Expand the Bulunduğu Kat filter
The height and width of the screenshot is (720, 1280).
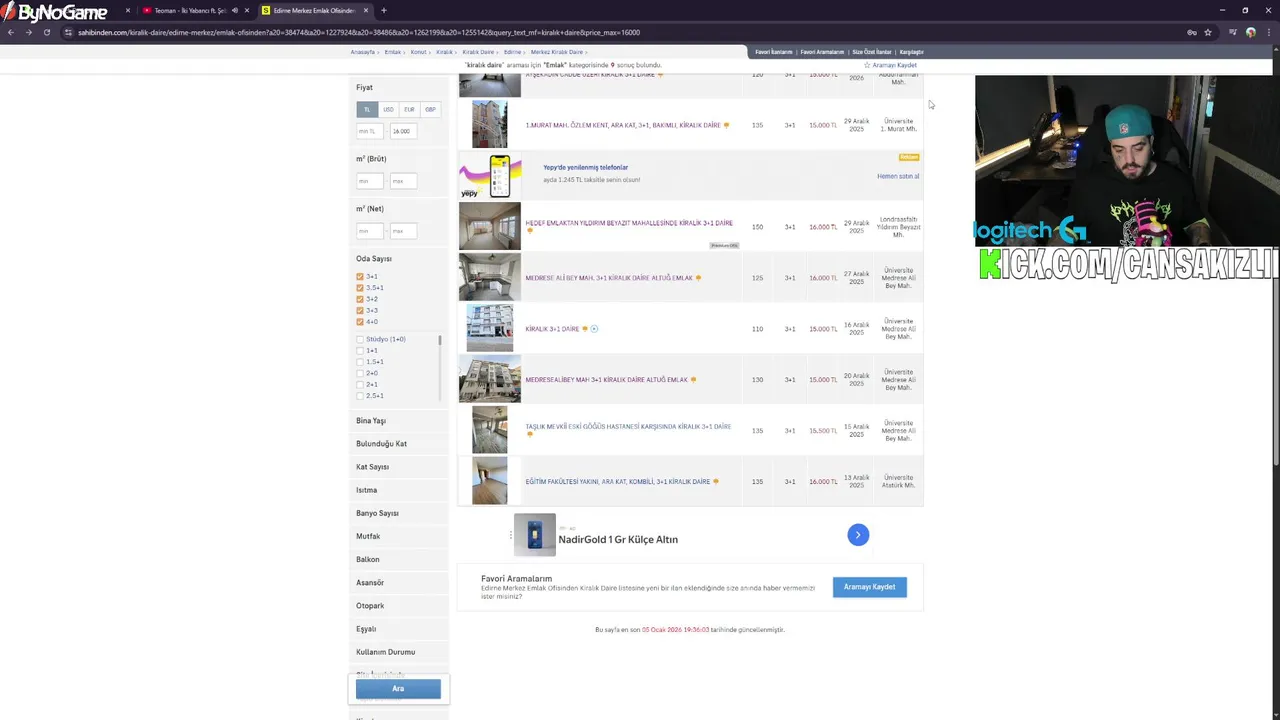tap(398, 444)
